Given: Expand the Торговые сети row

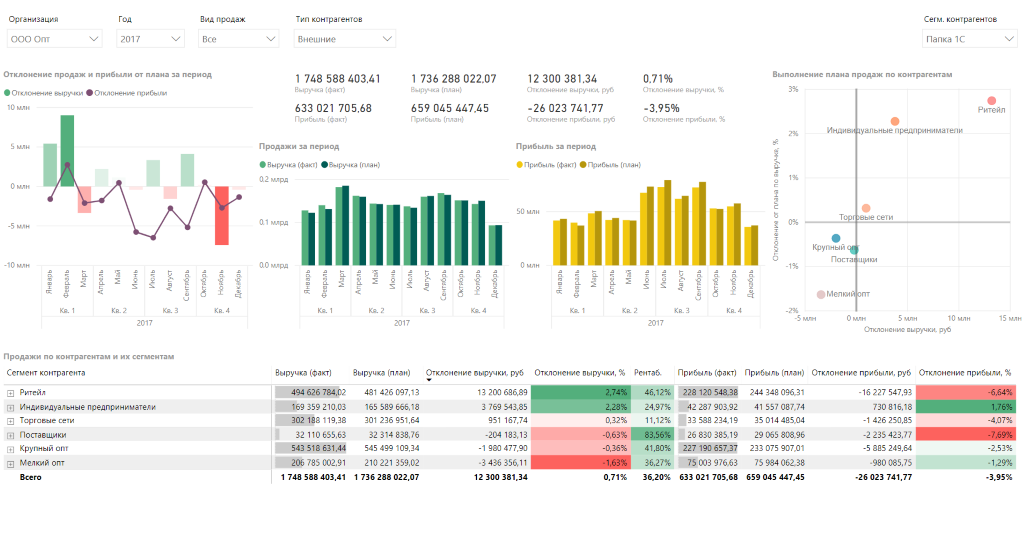Looking at the screenshot, I should 10,421.
